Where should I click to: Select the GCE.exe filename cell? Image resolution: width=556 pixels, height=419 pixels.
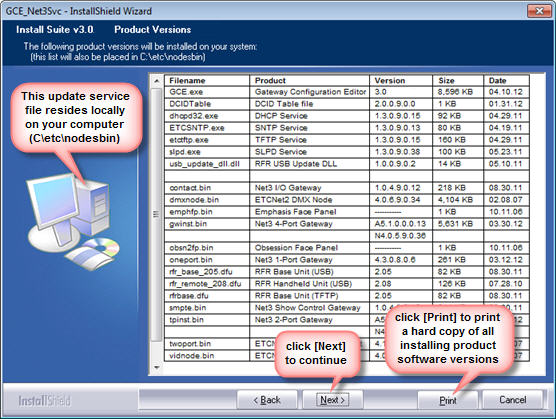click(x=207, y=92)
